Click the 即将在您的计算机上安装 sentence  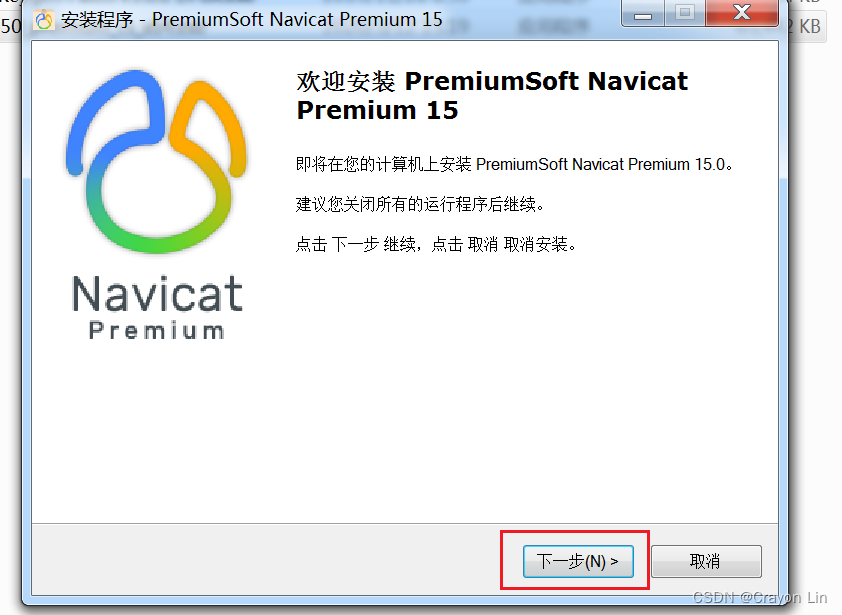[x=514, y=164]
